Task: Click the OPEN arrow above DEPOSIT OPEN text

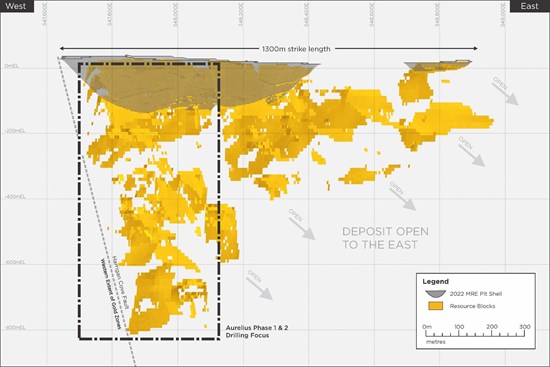Action: (402, 196)
